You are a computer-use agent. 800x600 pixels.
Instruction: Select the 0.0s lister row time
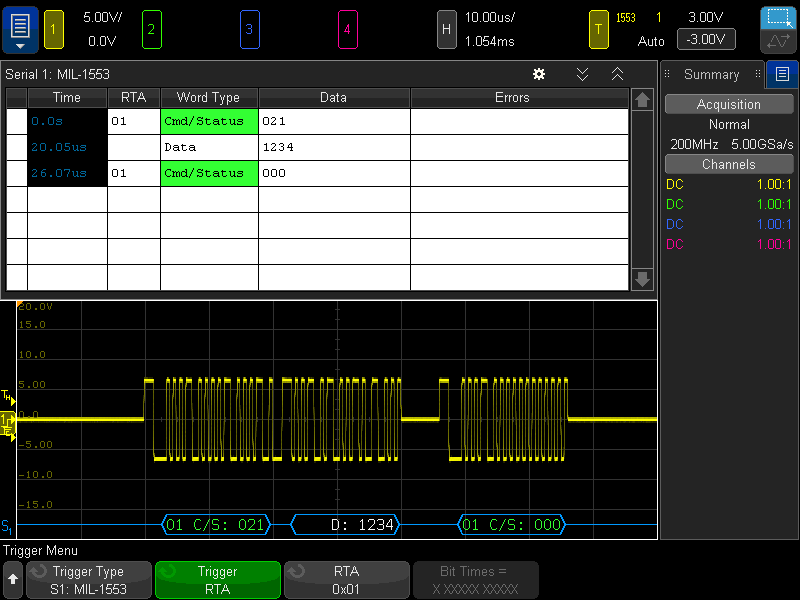tap(67, 121)
